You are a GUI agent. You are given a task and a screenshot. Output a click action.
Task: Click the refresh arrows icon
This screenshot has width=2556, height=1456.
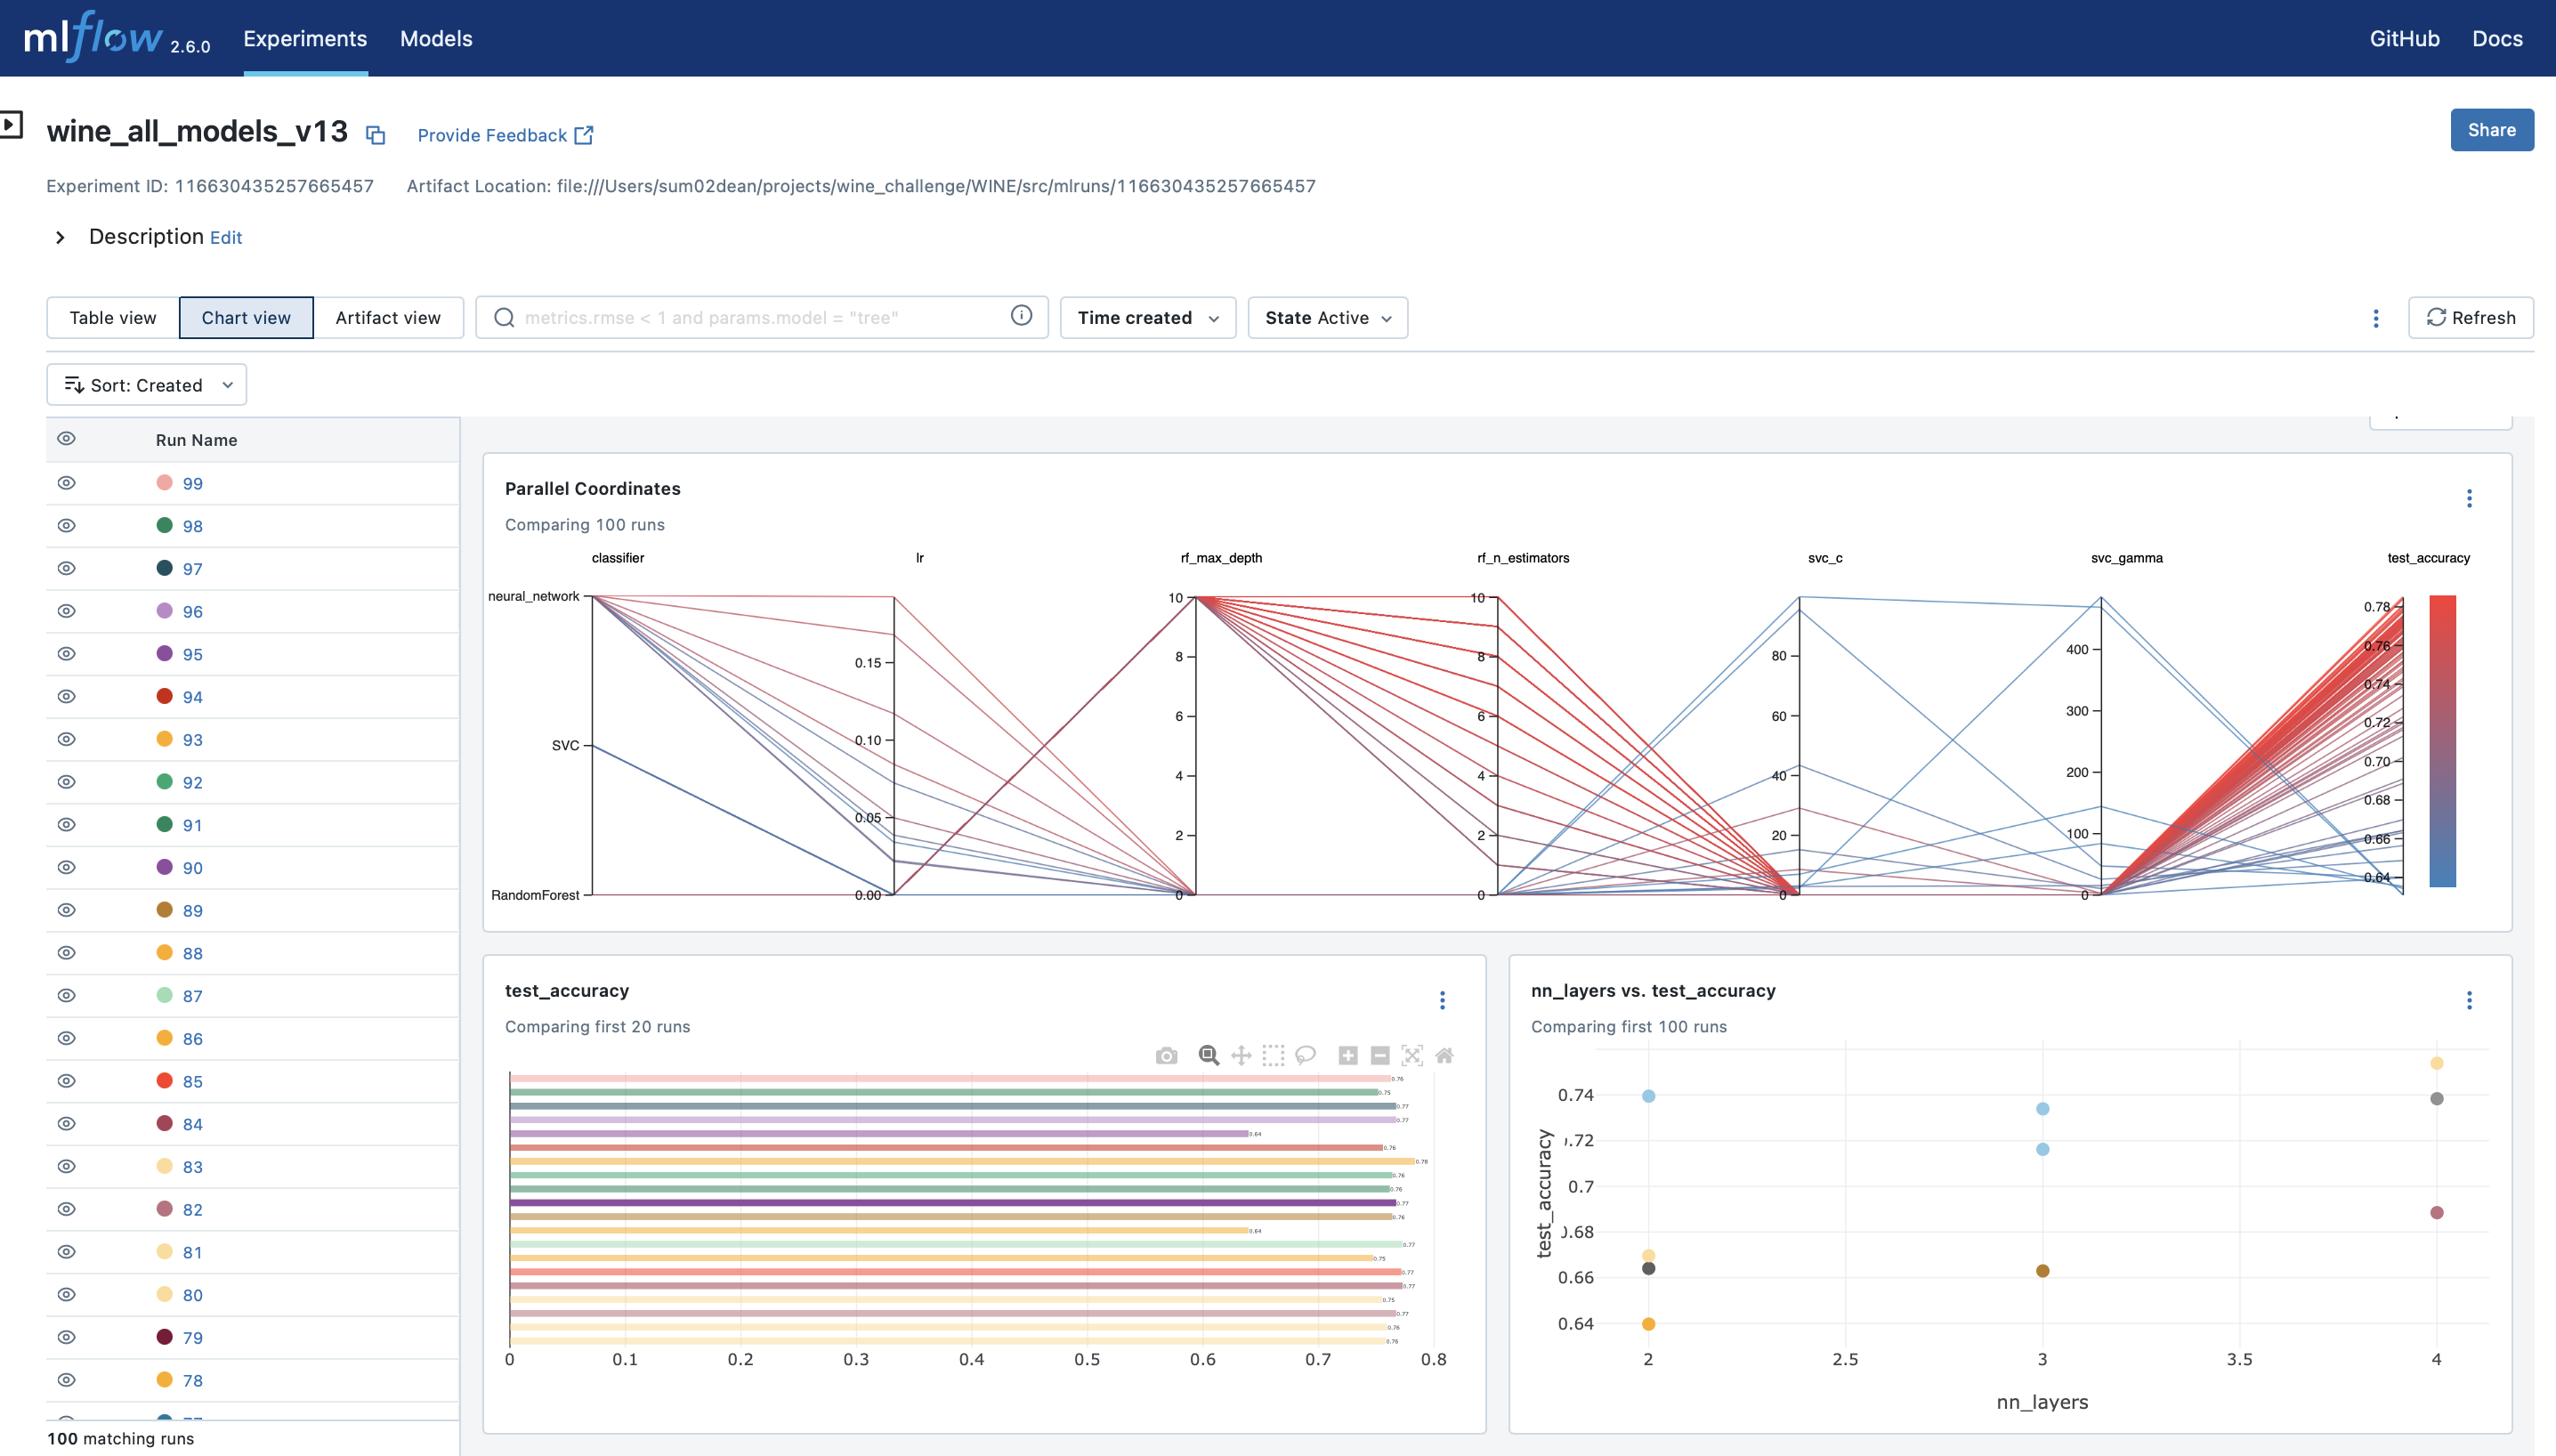2436,317
